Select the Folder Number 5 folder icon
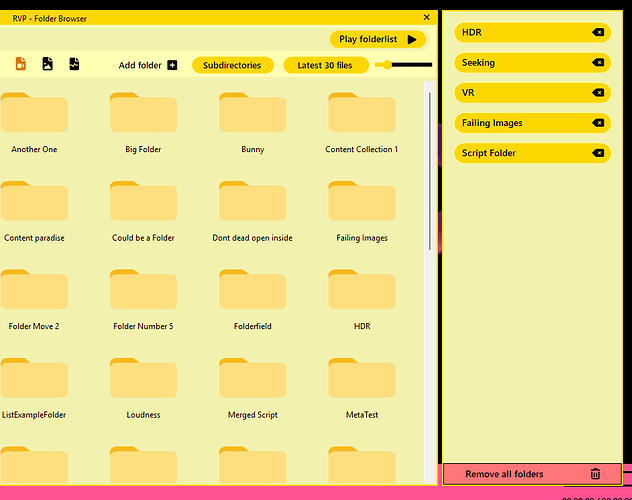The image size is (632, 500). [x=143, y=289]
